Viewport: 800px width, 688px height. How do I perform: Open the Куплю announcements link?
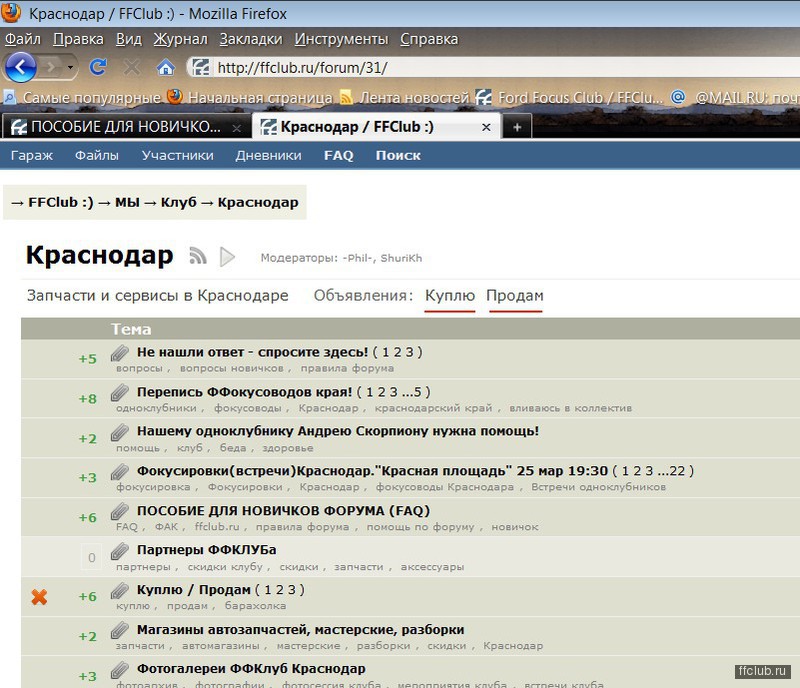[450, 296]
